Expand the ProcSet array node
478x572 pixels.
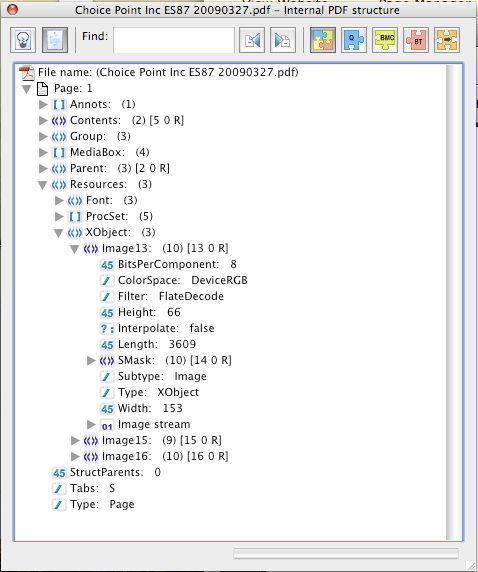click(59, 216)
